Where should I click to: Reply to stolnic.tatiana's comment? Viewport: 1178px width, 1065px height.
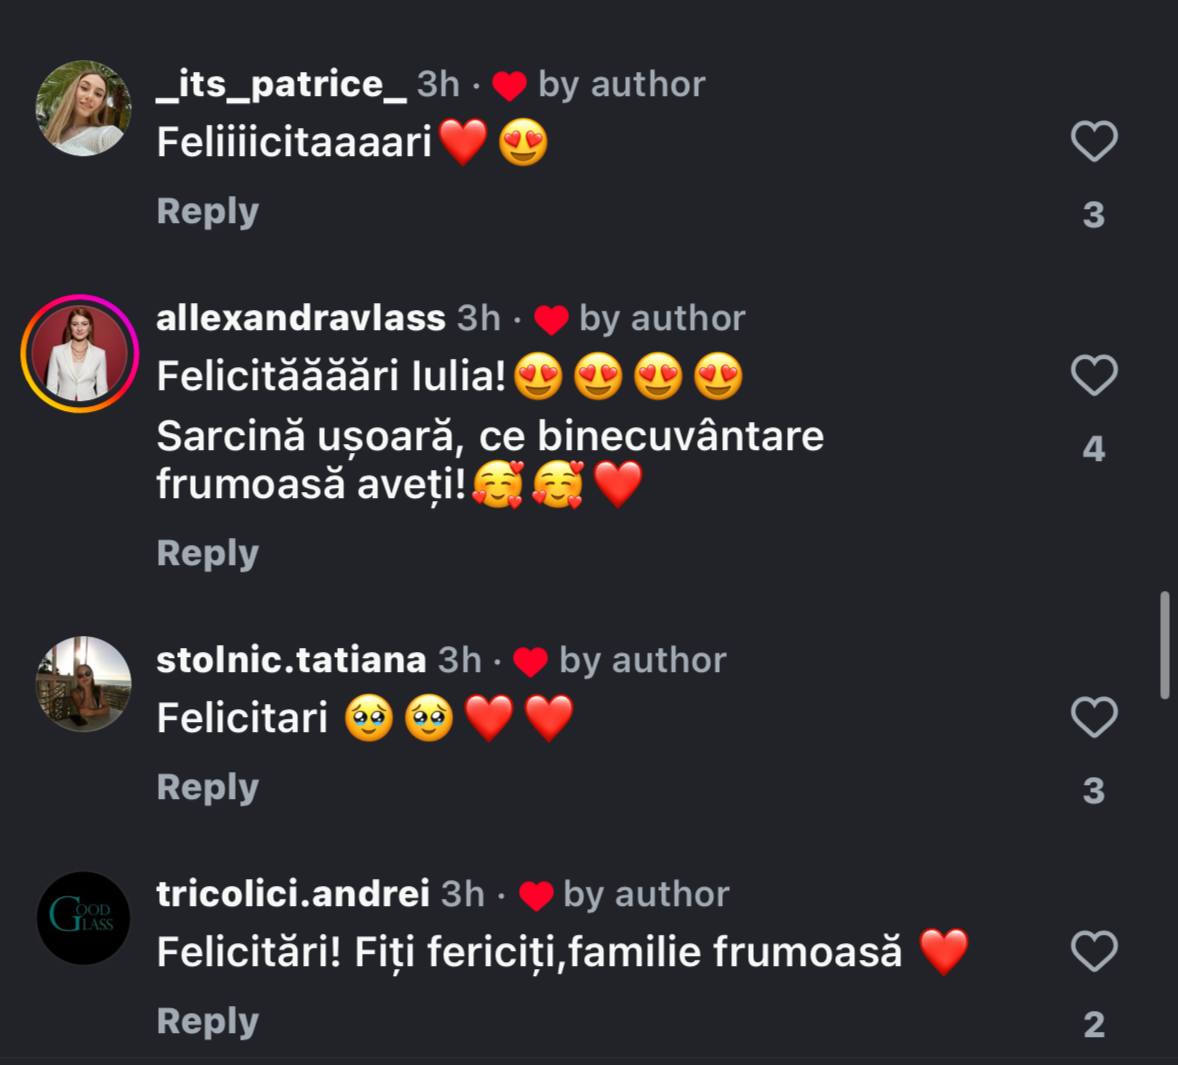point(207,788)
